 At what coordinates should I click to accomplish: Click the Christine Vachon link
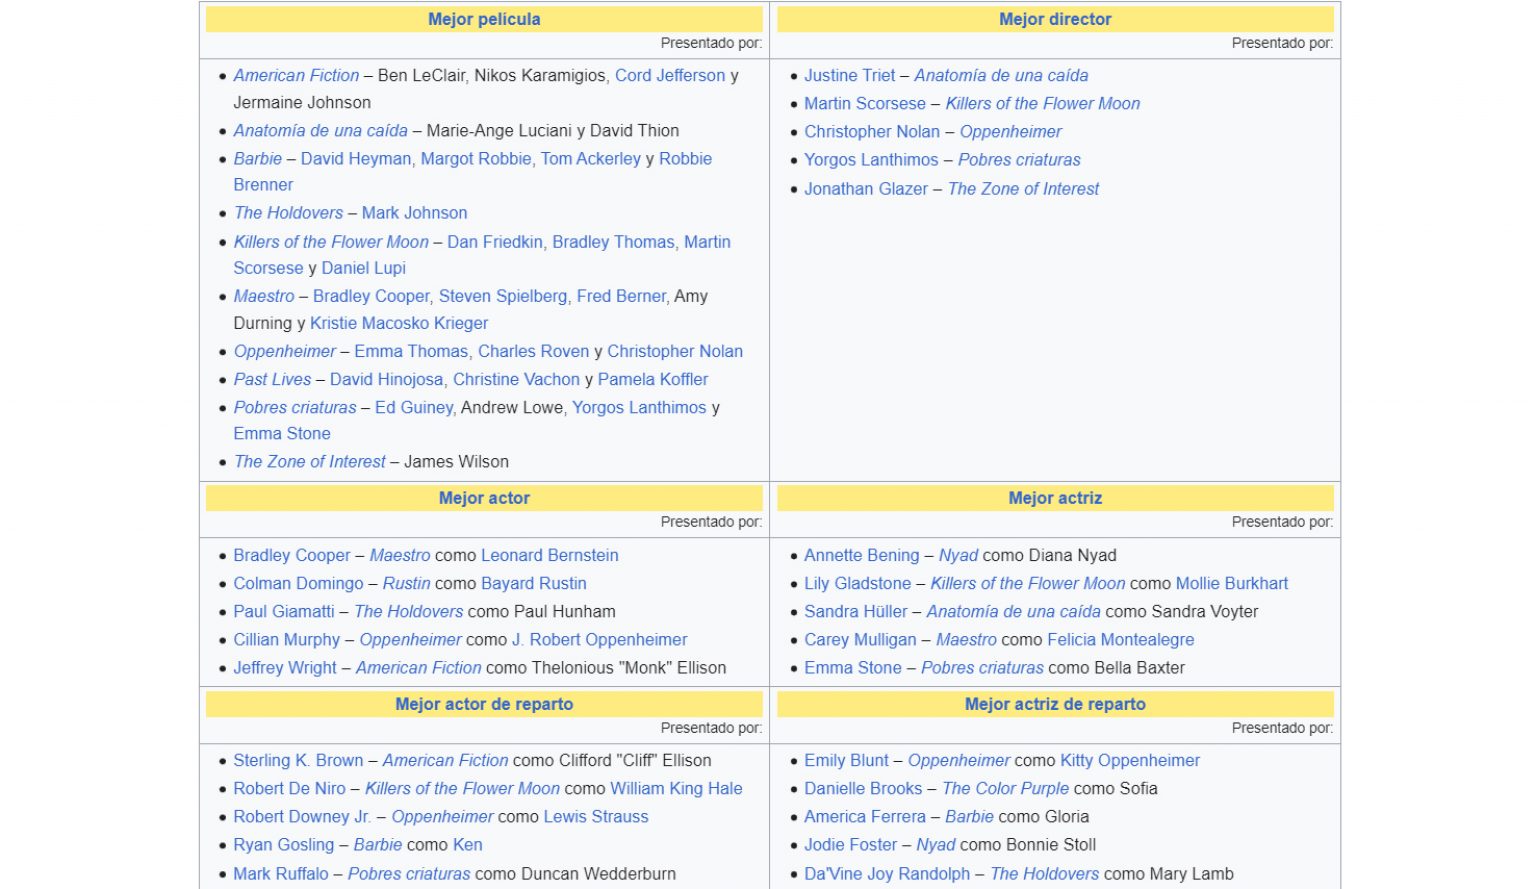(x=516, y=379)
